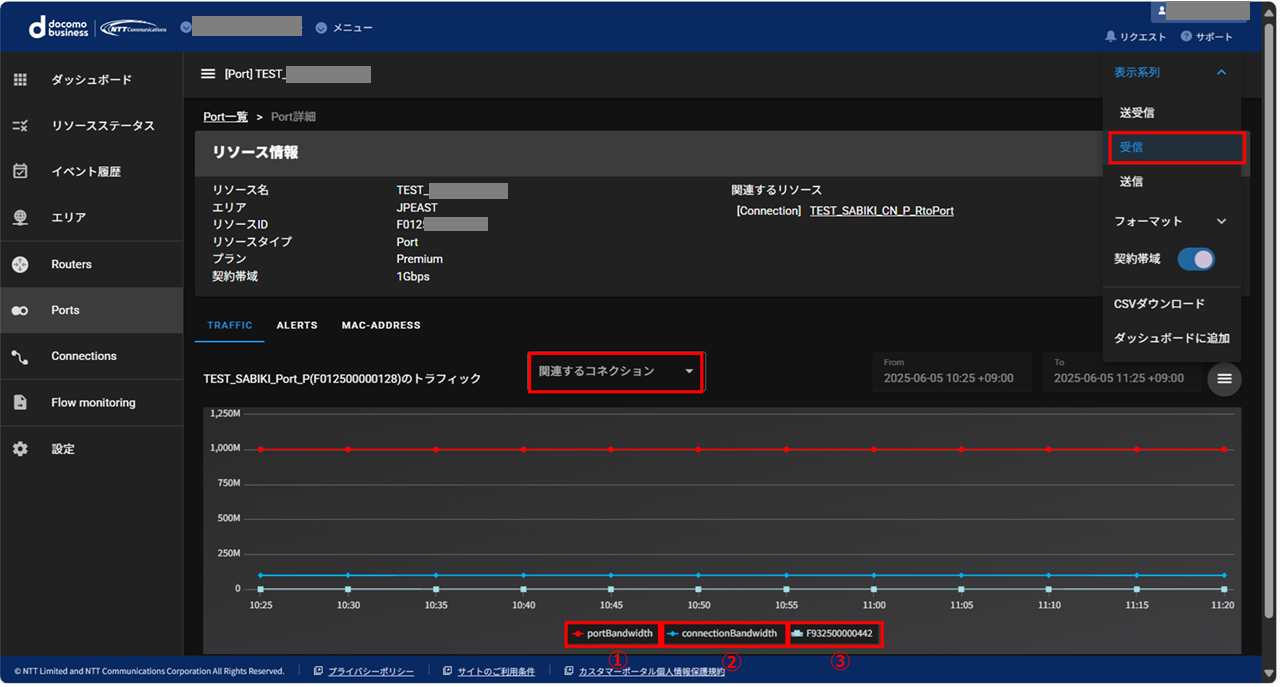Screen dimensions: 1280x687
Task: Expand the フォーマット section
Action: [1221, 221]
